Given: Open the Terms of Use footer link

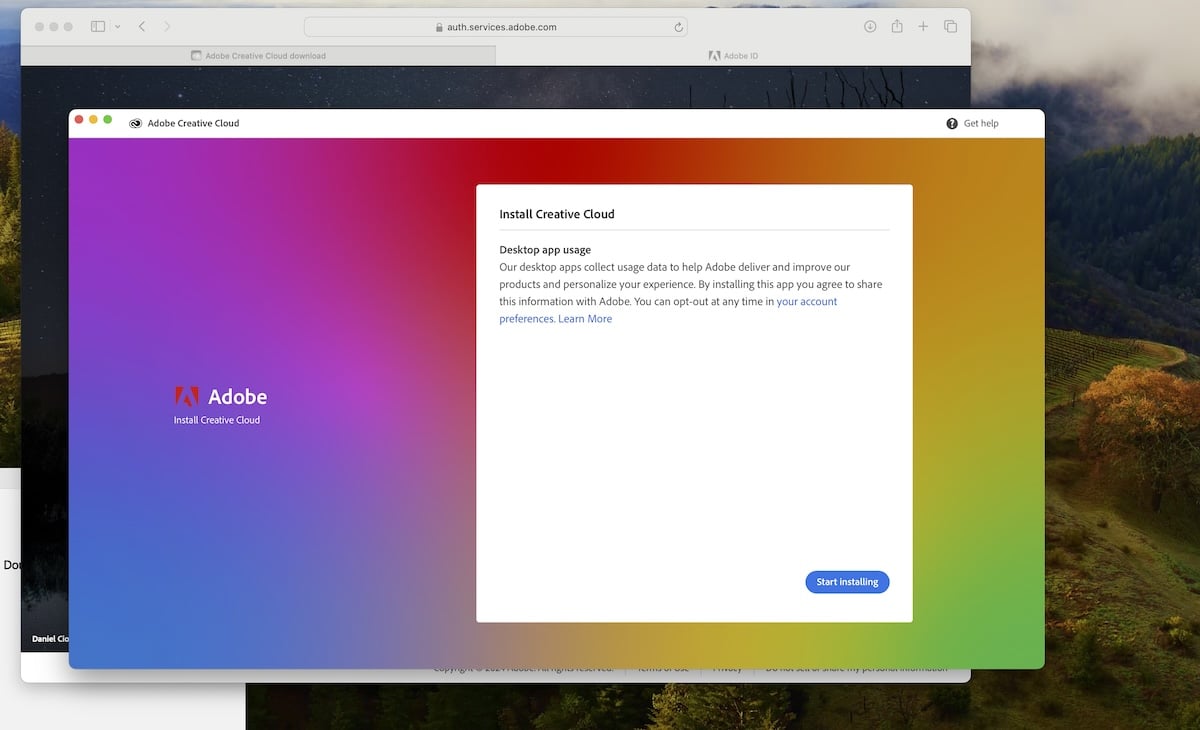Looking at the screenshot, I should (x=662, y=667).
